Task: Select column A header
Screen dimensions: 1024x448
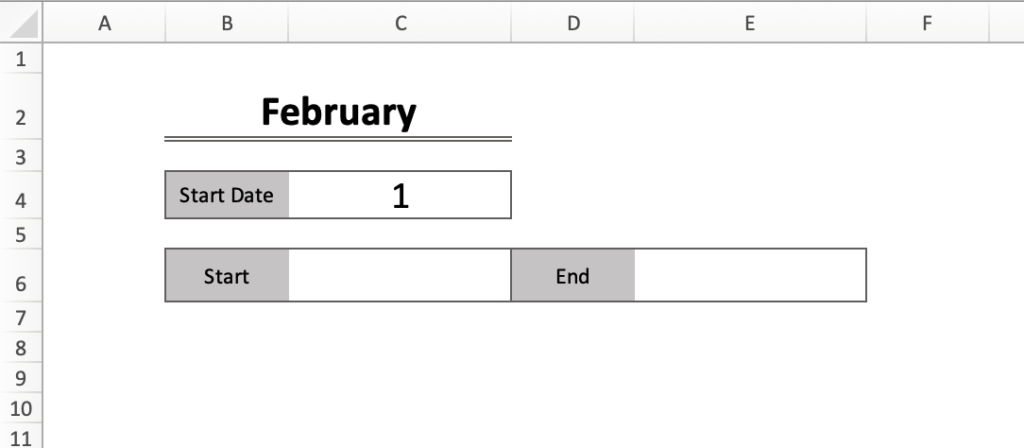Action: point(104,23)
